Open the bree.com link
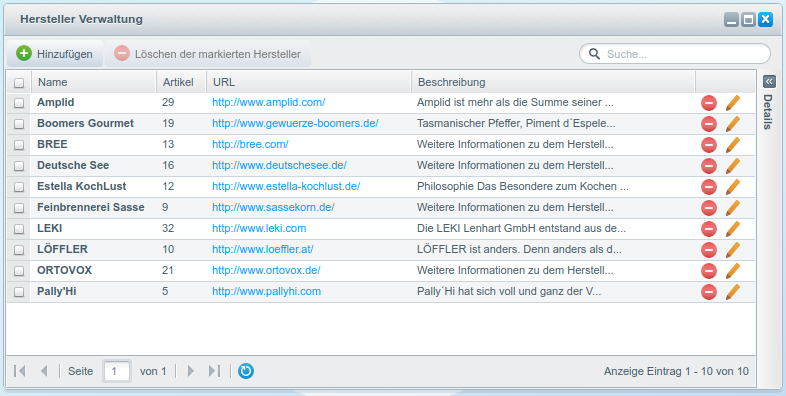The image size is (786, 396). click(250, 144)
